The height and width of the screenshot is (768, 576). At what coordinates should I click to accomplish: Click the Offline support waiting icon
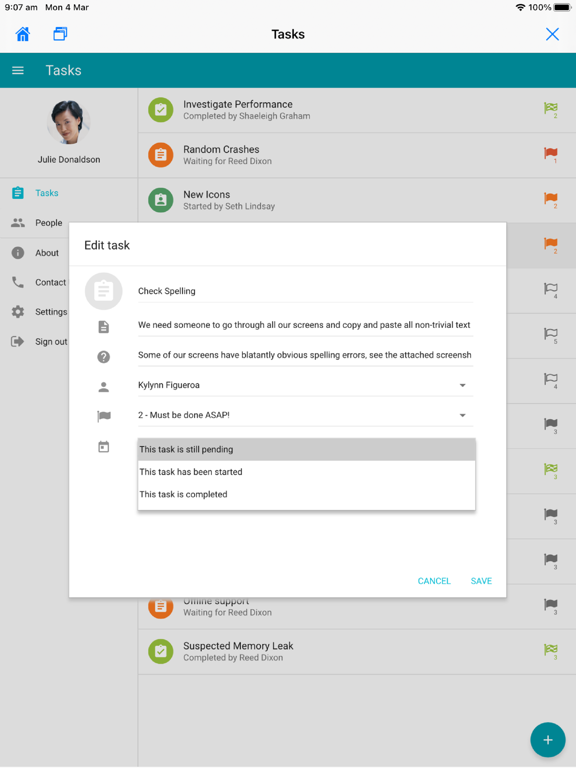pyautogui.click(x=161, y=607)
